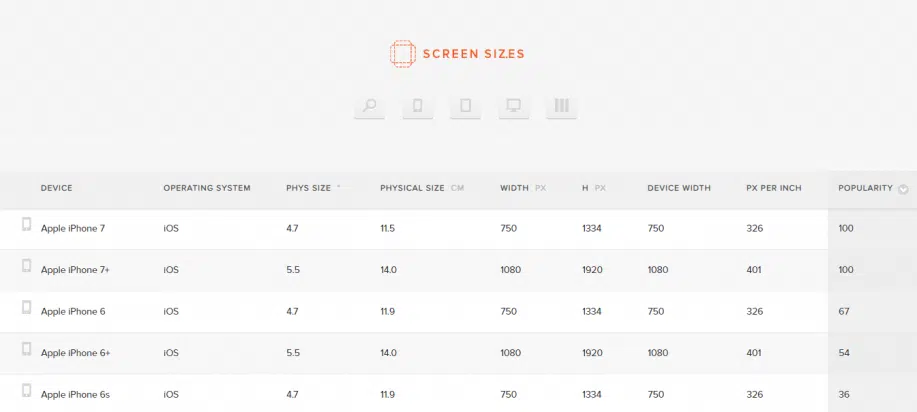Sort table by Device column header
Viewport: 917px width, 412px height.
click(56, 188)
